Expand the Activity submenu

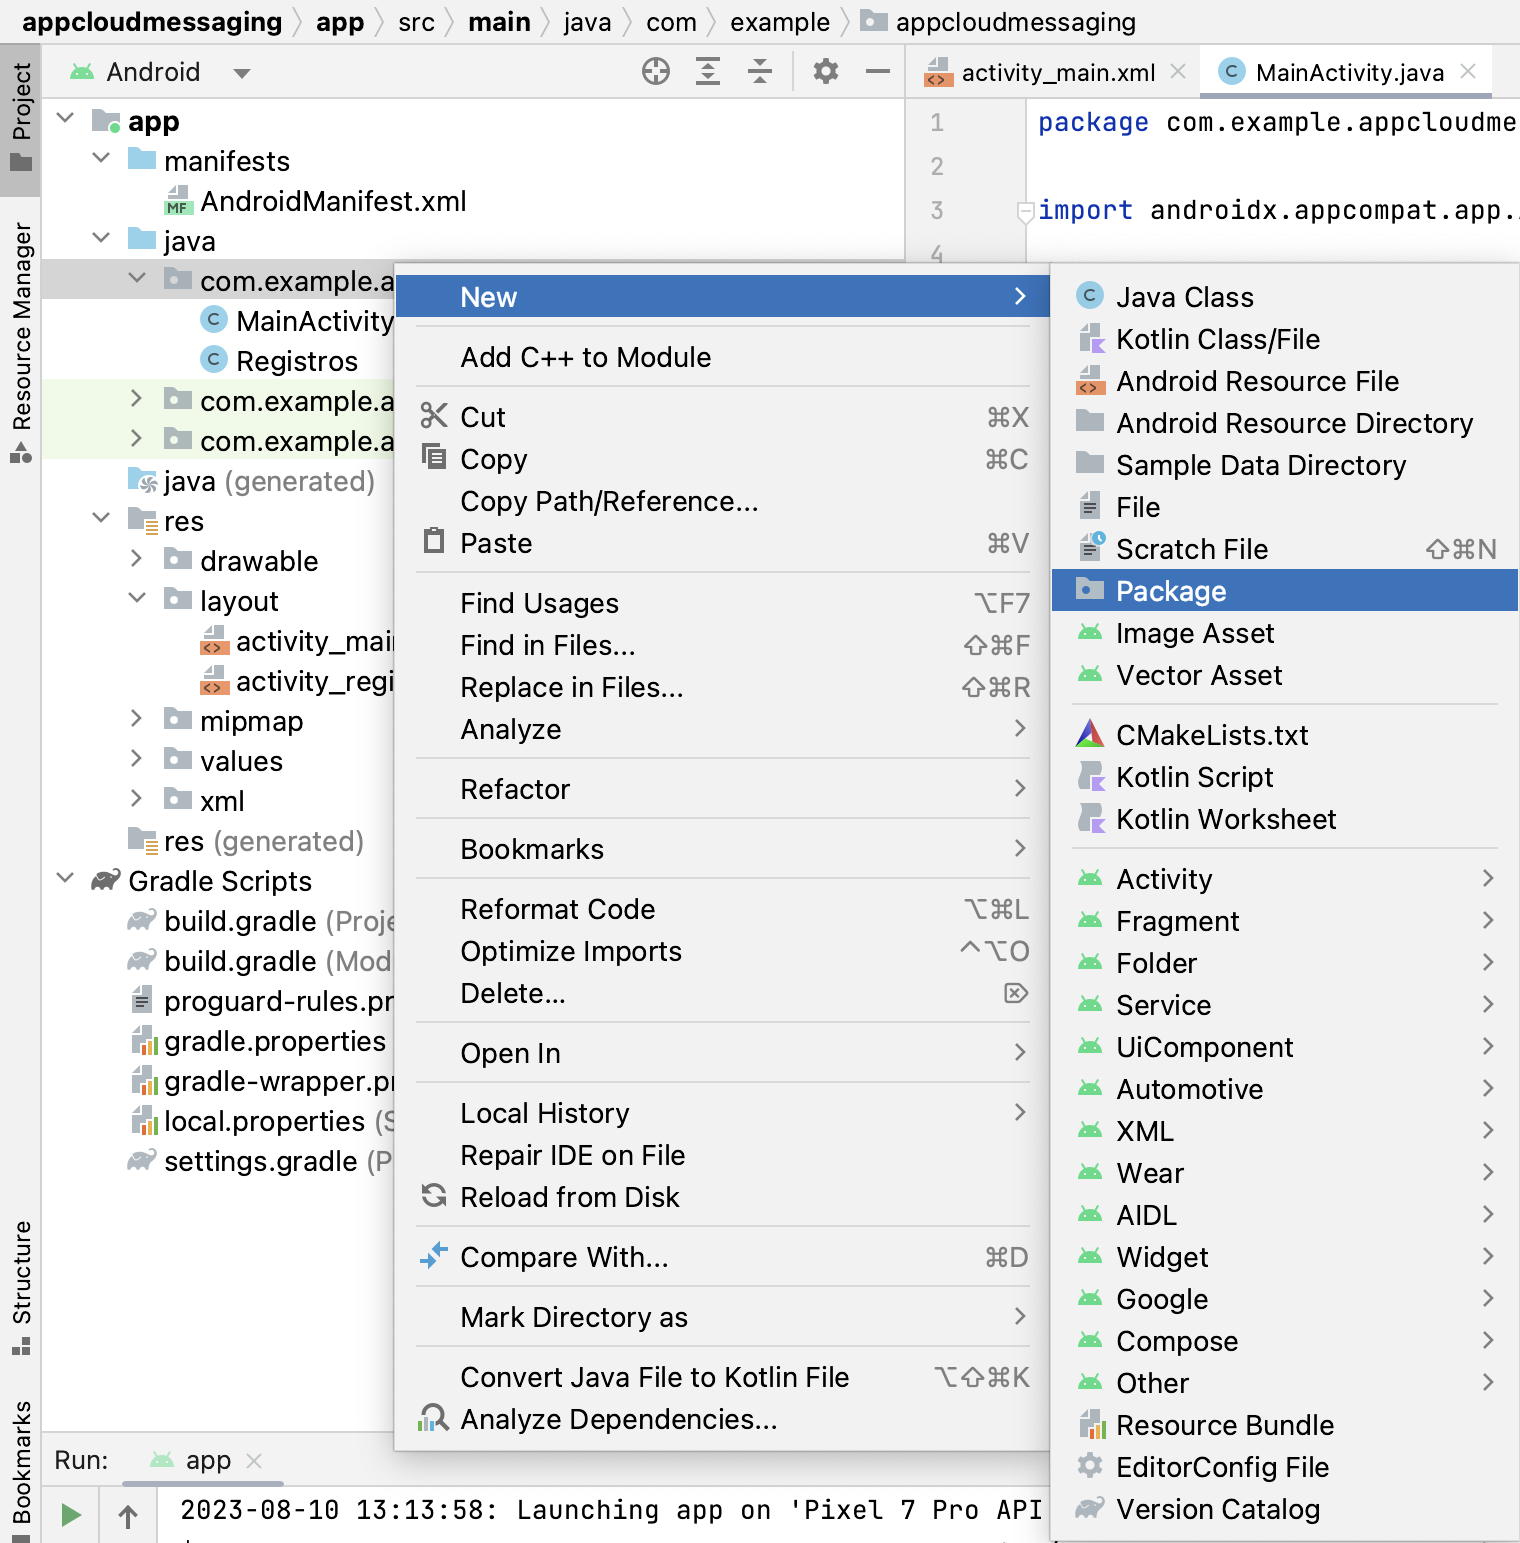(1285, 879)
